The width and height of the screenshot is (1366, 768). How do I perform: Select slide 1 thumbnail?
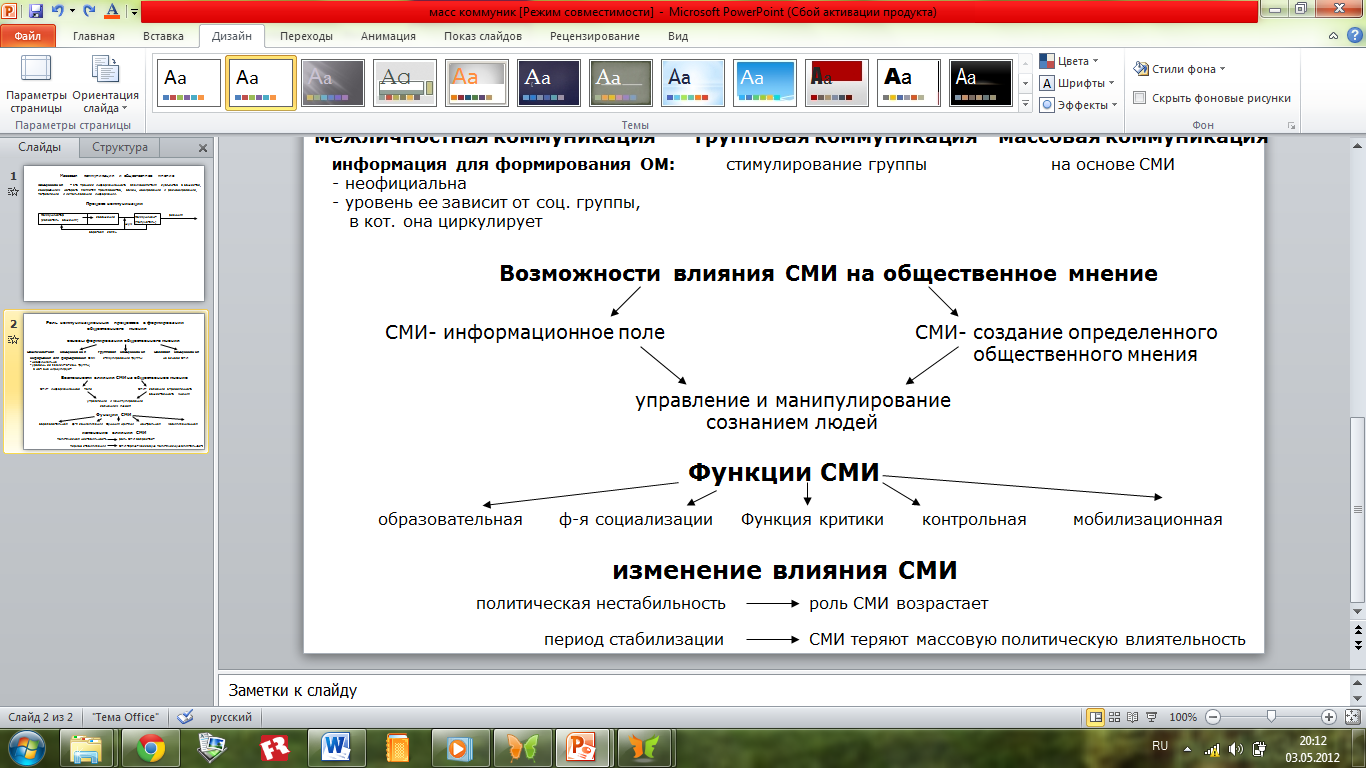click(x=114, y=233)
